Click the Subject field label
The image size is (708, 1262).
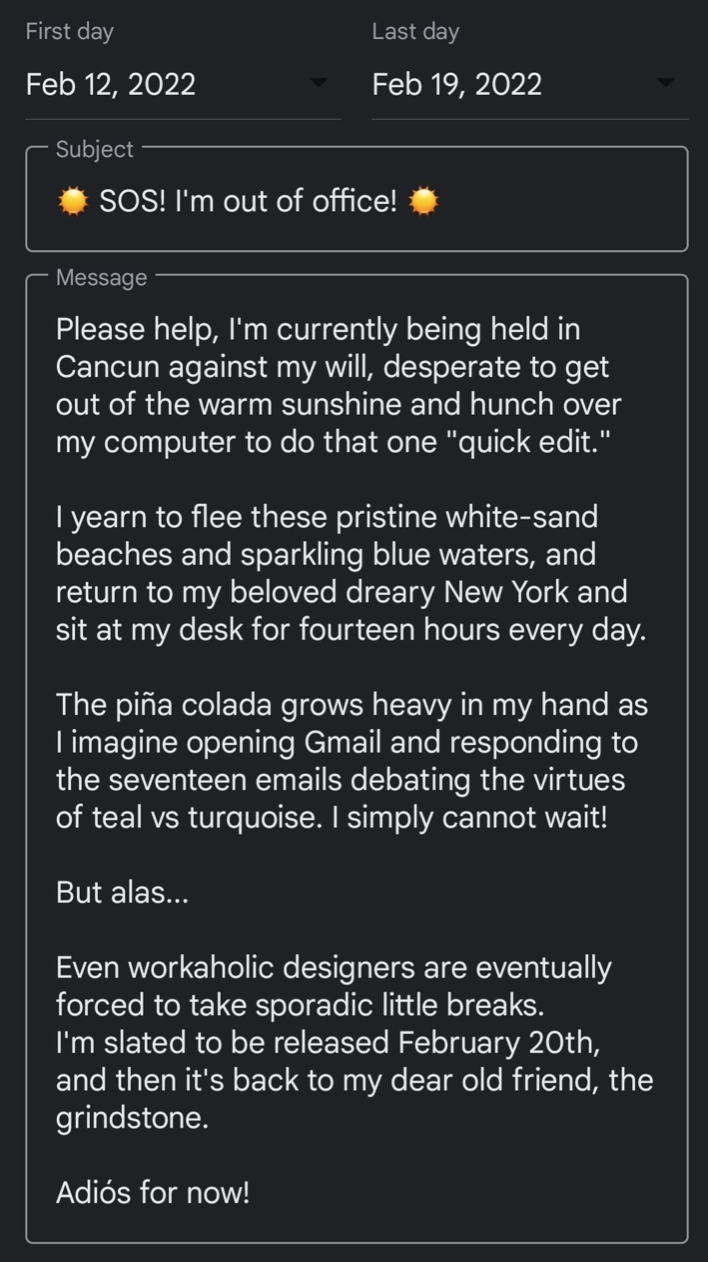[94, 149]
